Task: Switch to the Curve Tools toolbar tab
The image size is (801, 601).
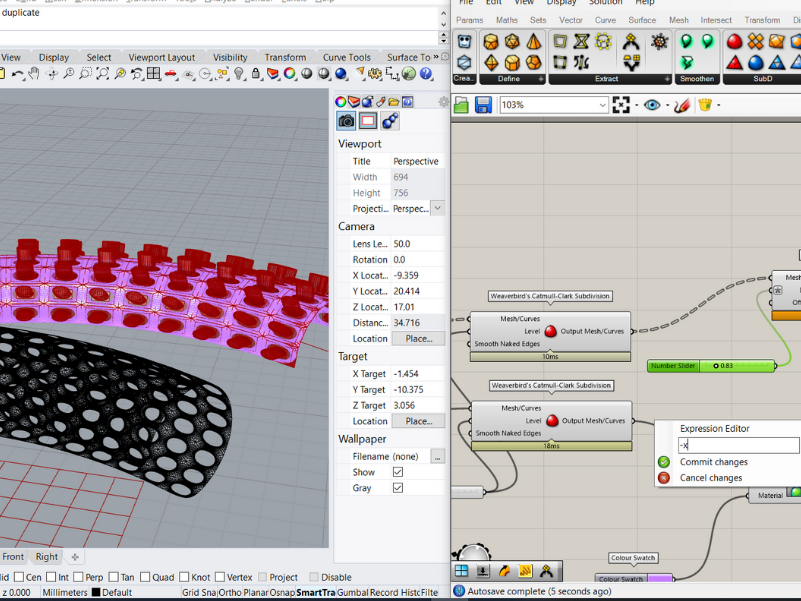Action: [x=346, y=57]
